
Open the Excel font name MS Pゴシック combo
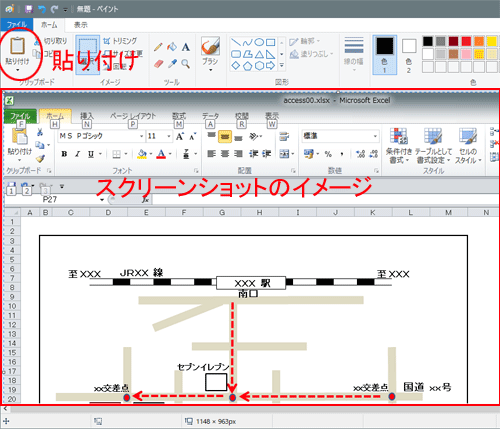[x=101, y=136]
